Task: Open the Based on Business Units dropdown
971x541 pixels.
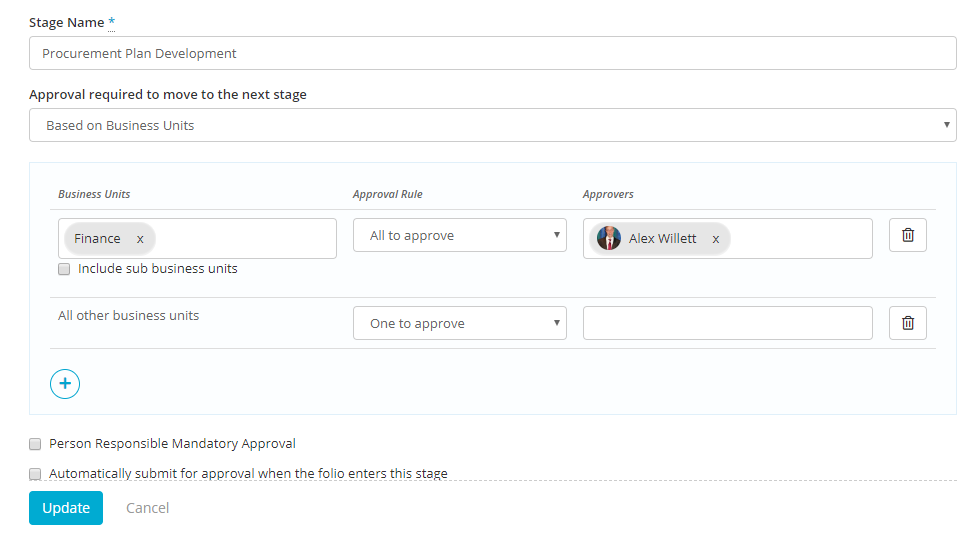Action: pyautogui.click(x=492, y=125)
